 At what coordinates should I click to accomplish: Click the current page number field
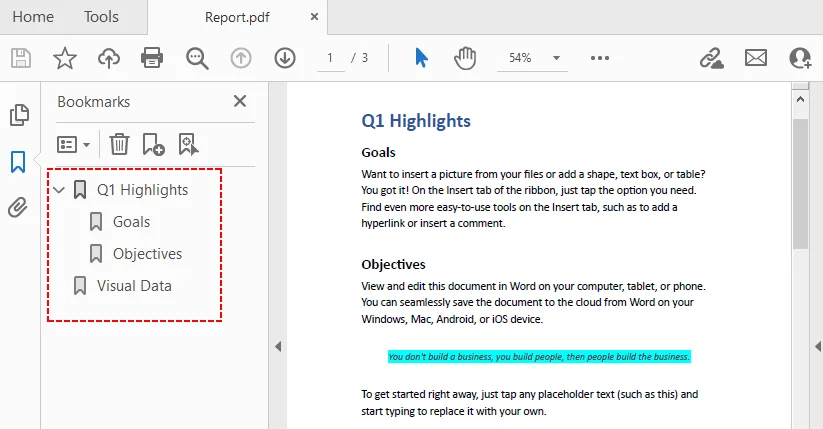click(330, 58)
